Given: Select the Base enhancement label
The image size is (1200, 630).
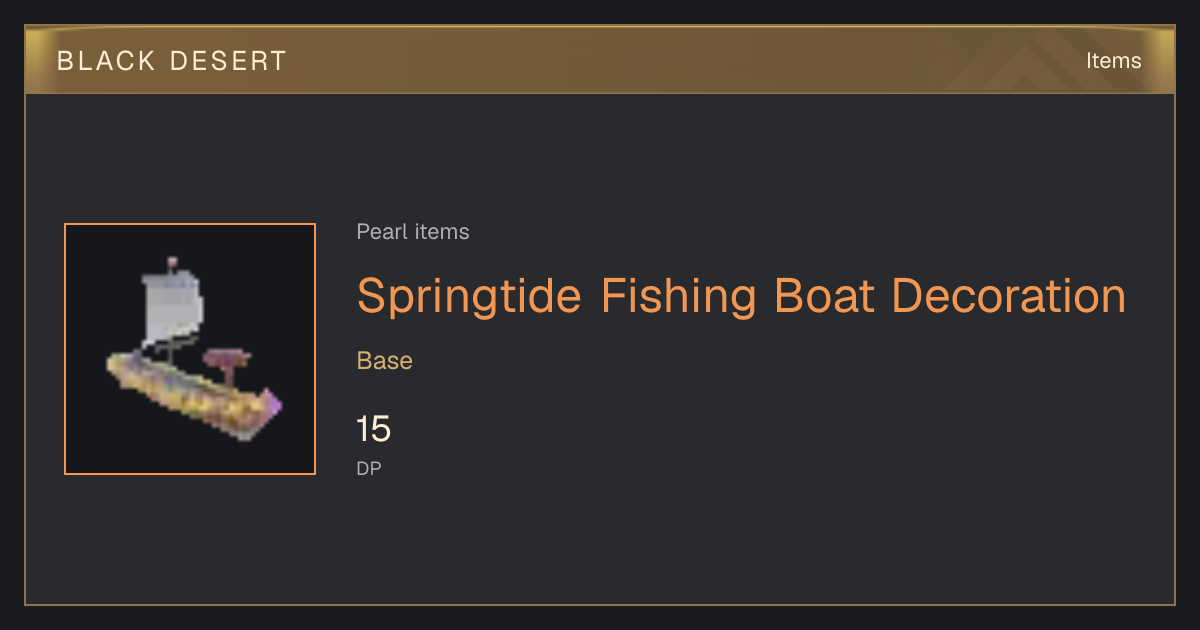Looking at the screenshot, I should tap(385, 361).
